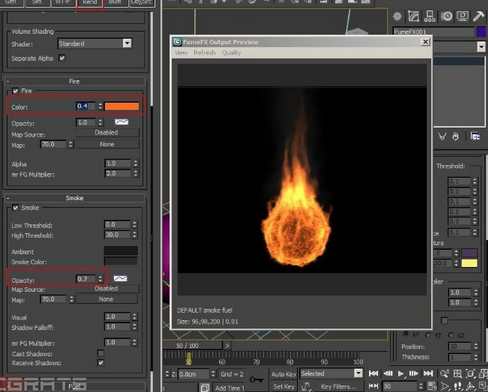
Task: Jump to the last frame
Action: (428, 373)
